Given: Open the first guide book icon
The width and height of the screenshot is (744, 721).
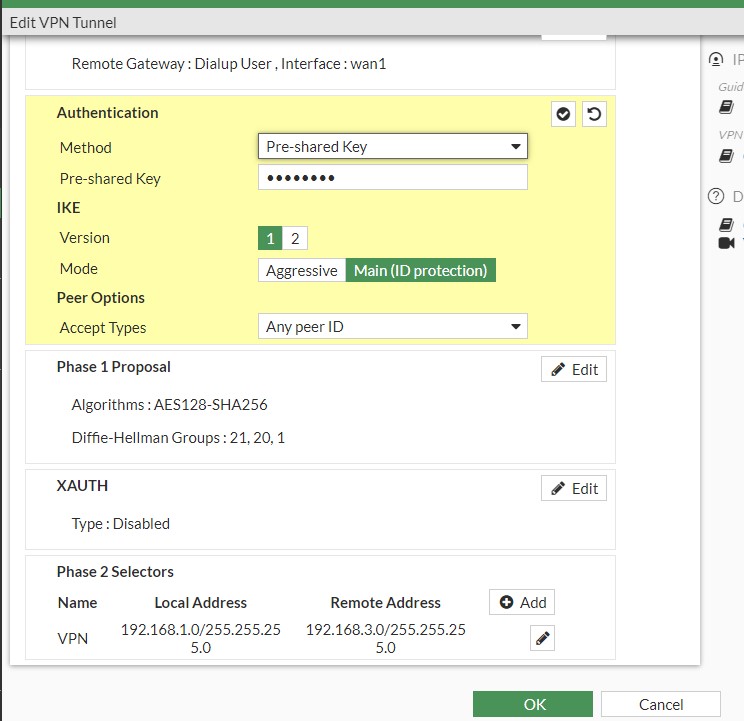Looking at the screenshot, I should (727, 107).
